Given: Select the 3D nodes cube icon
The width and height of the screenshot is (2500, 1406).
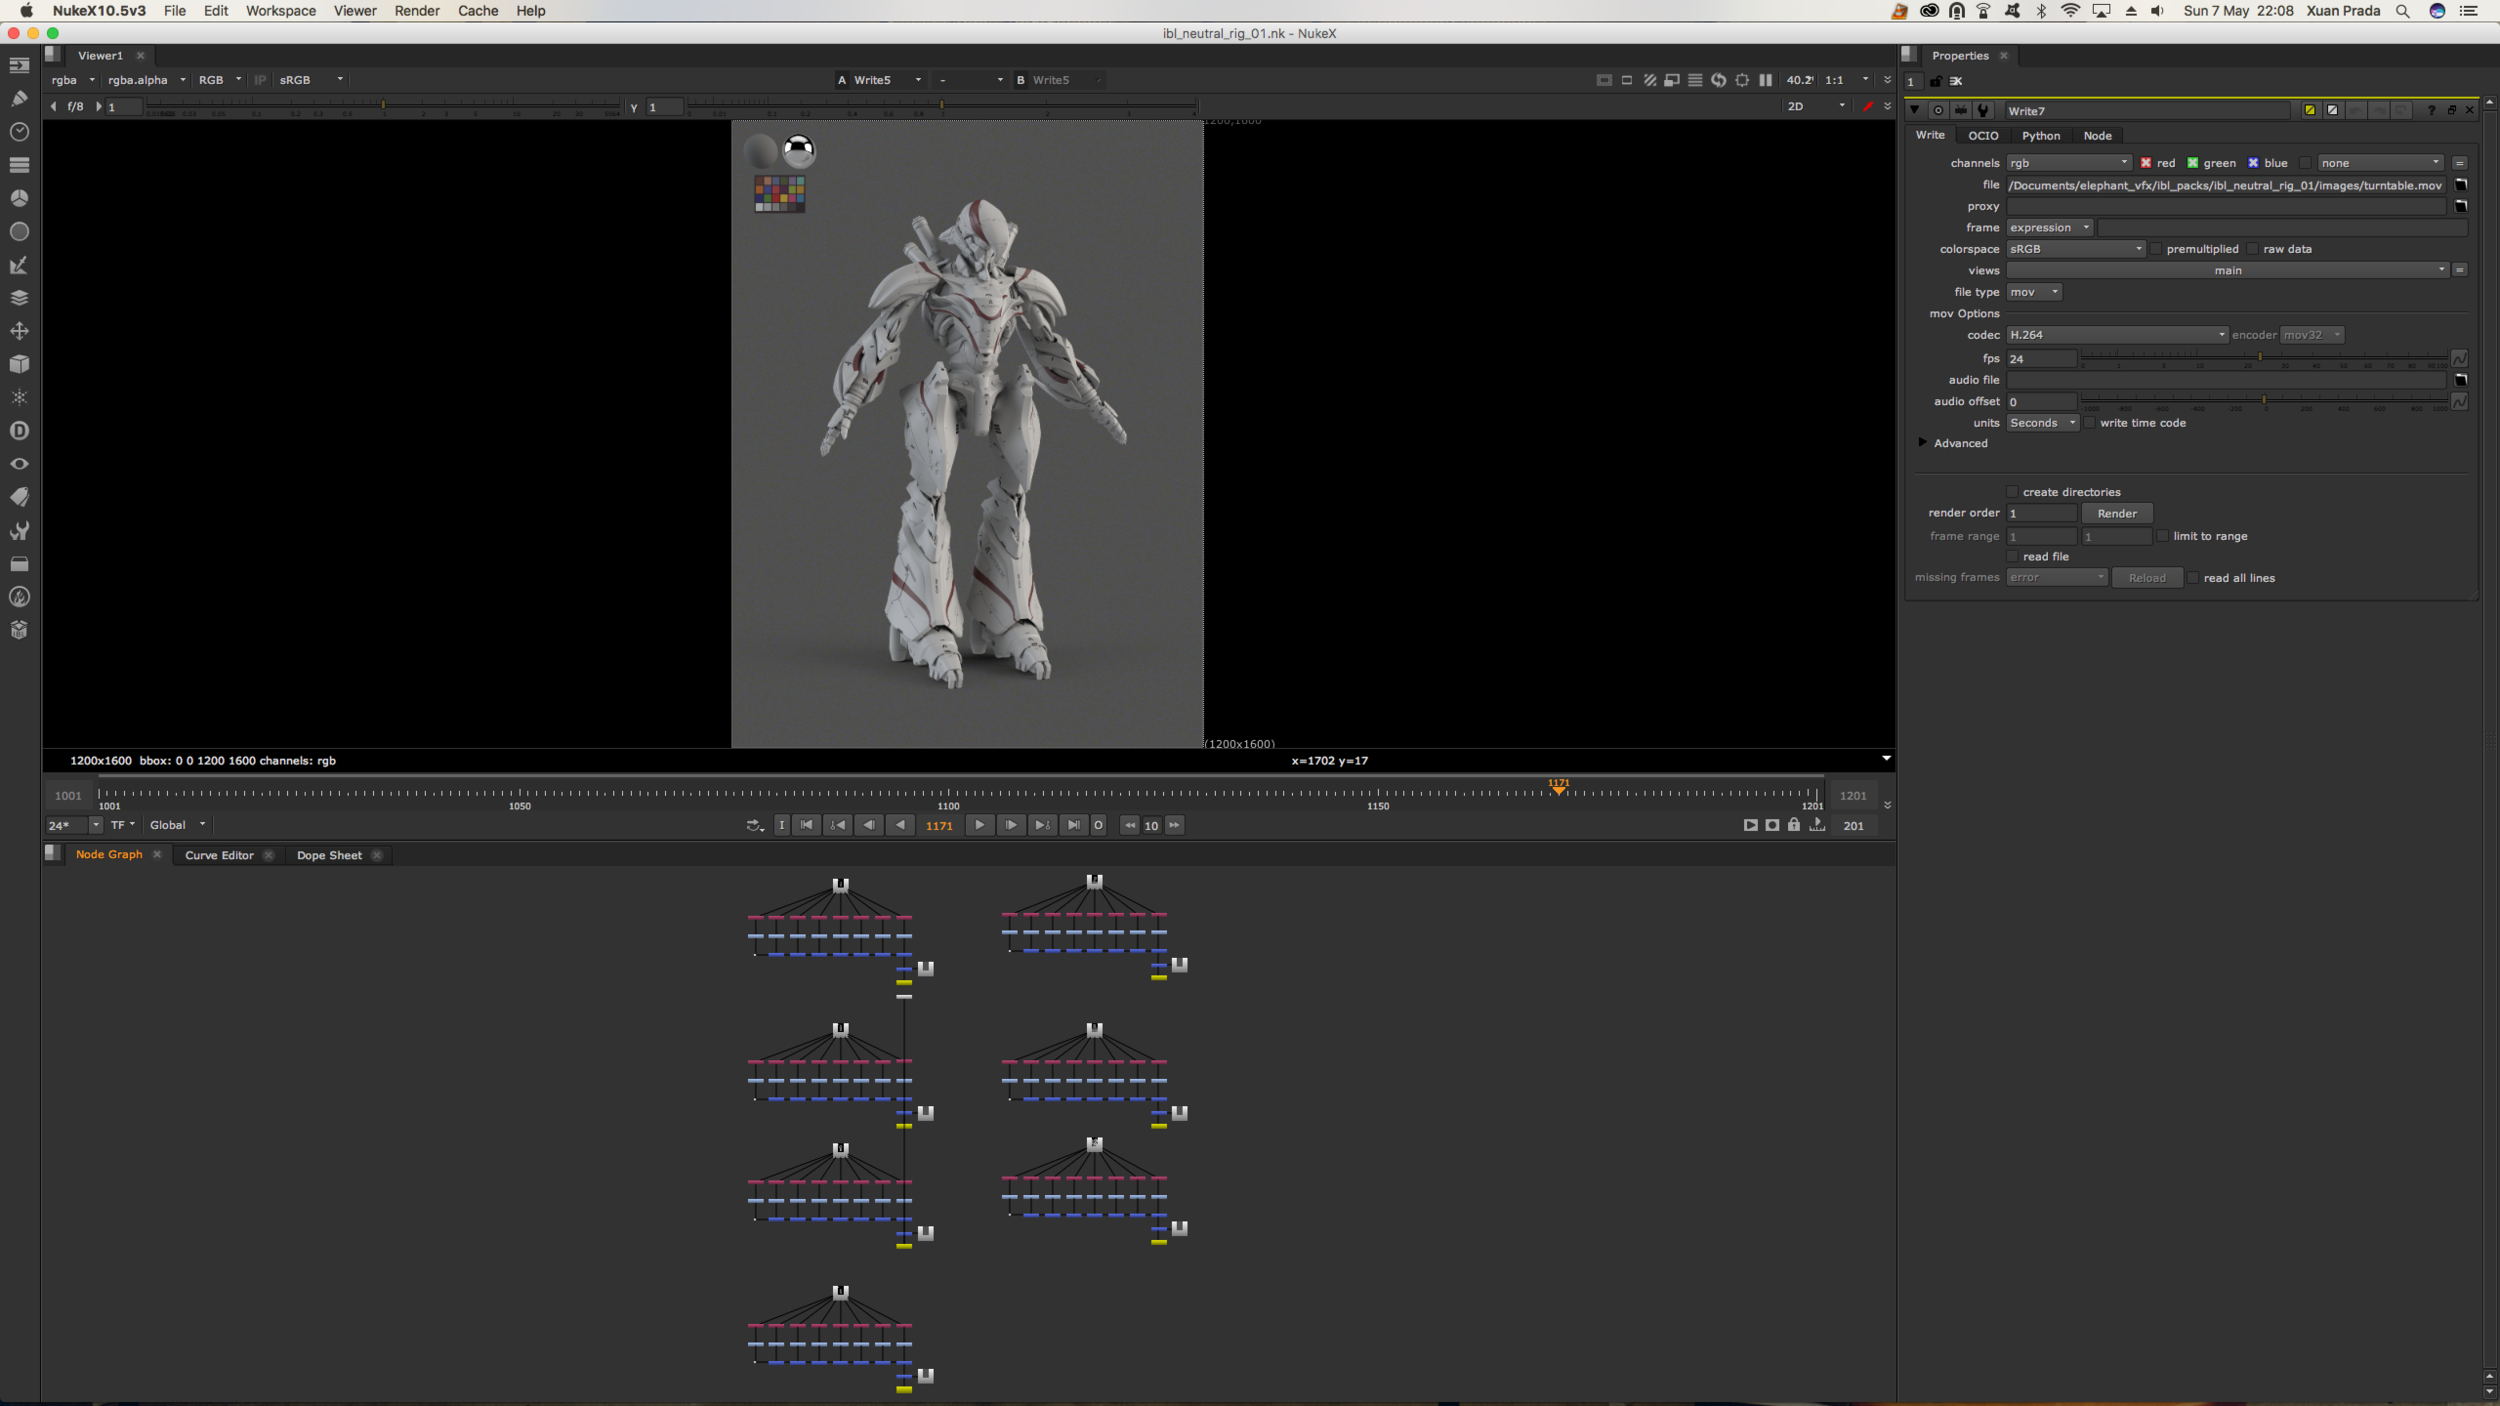Looking at the screenshot, I should 19,364.
